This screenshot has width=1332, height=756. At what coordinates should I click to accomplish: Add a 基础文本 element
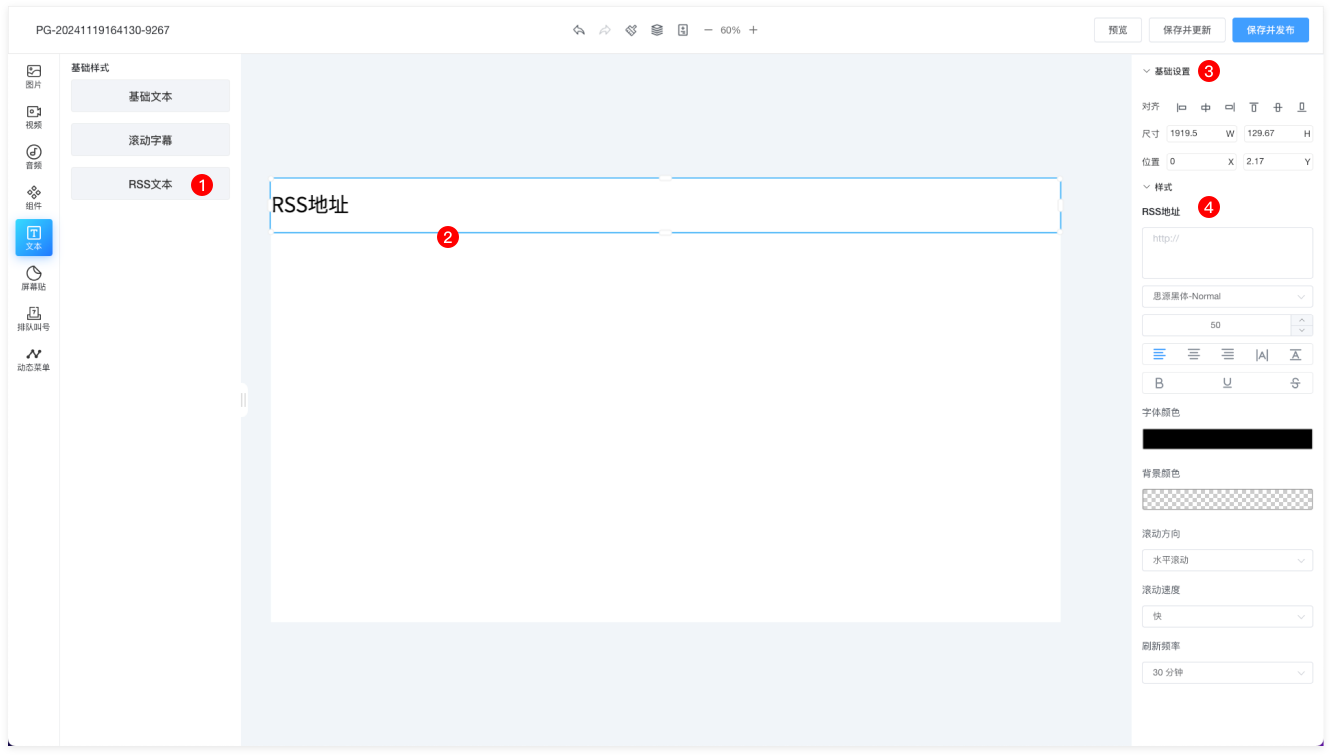150,96
